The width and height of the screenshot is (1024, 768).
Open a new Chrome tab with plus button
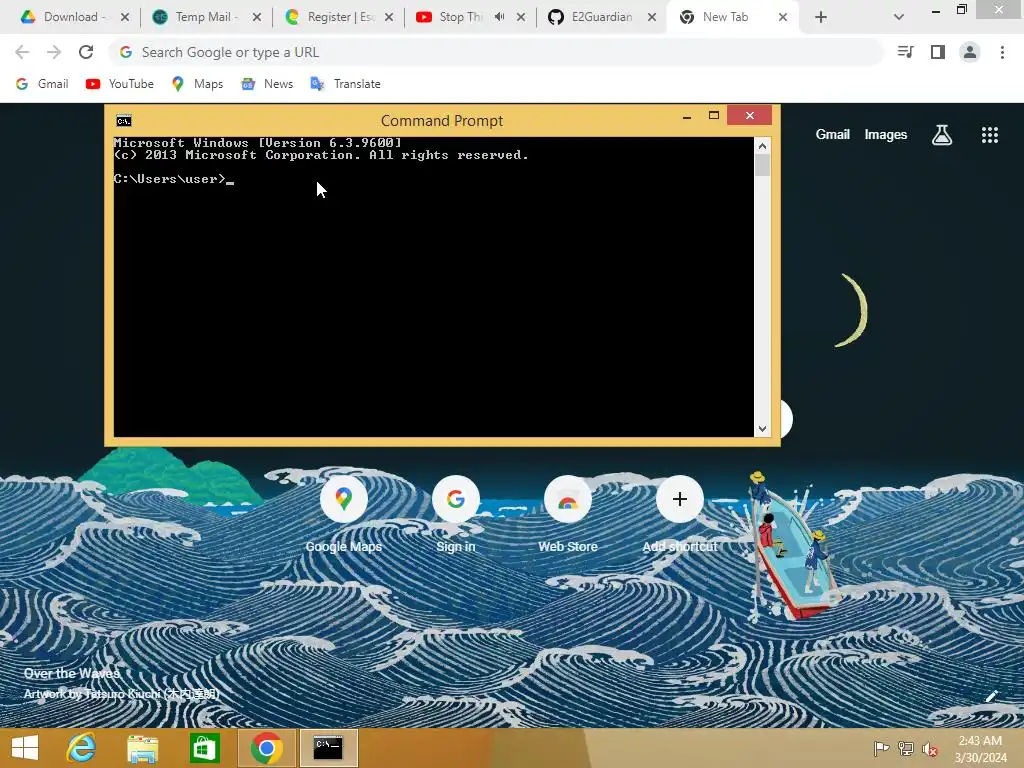click(821, 18)
